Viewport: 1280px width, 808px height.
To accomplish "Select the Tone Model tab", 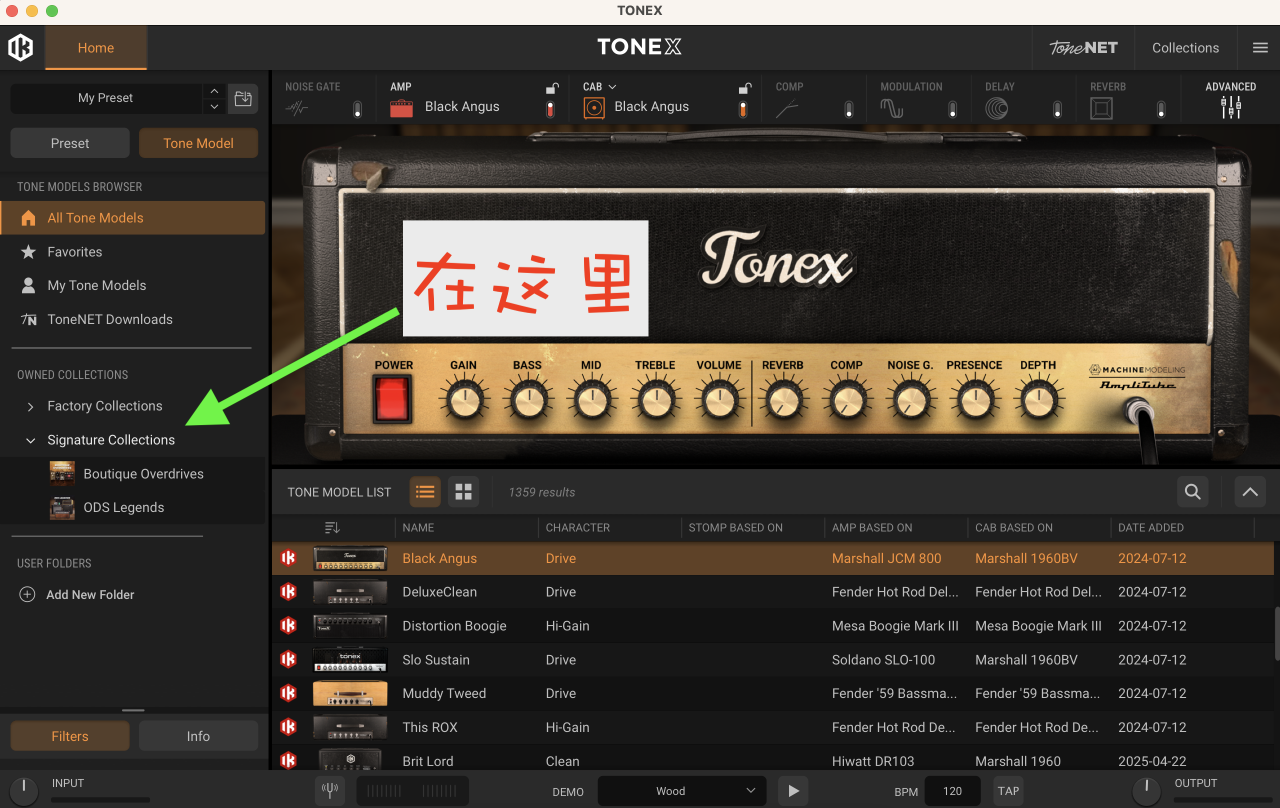I will click(198, 143).
